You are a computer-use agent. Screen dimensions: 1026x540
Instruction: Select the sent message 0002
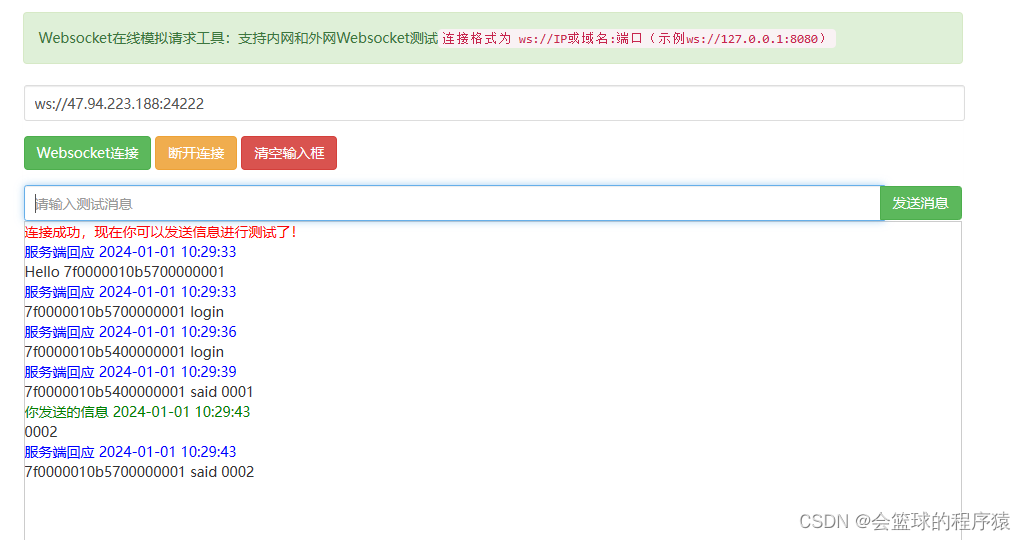point(41,432)
